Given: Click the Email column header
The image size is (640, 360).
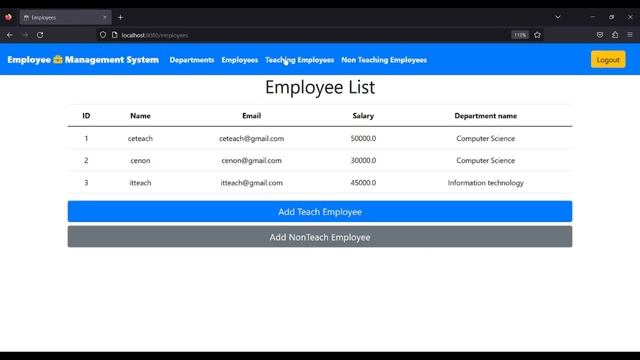Looking at the screenshot, I should (x=251, y=116).
